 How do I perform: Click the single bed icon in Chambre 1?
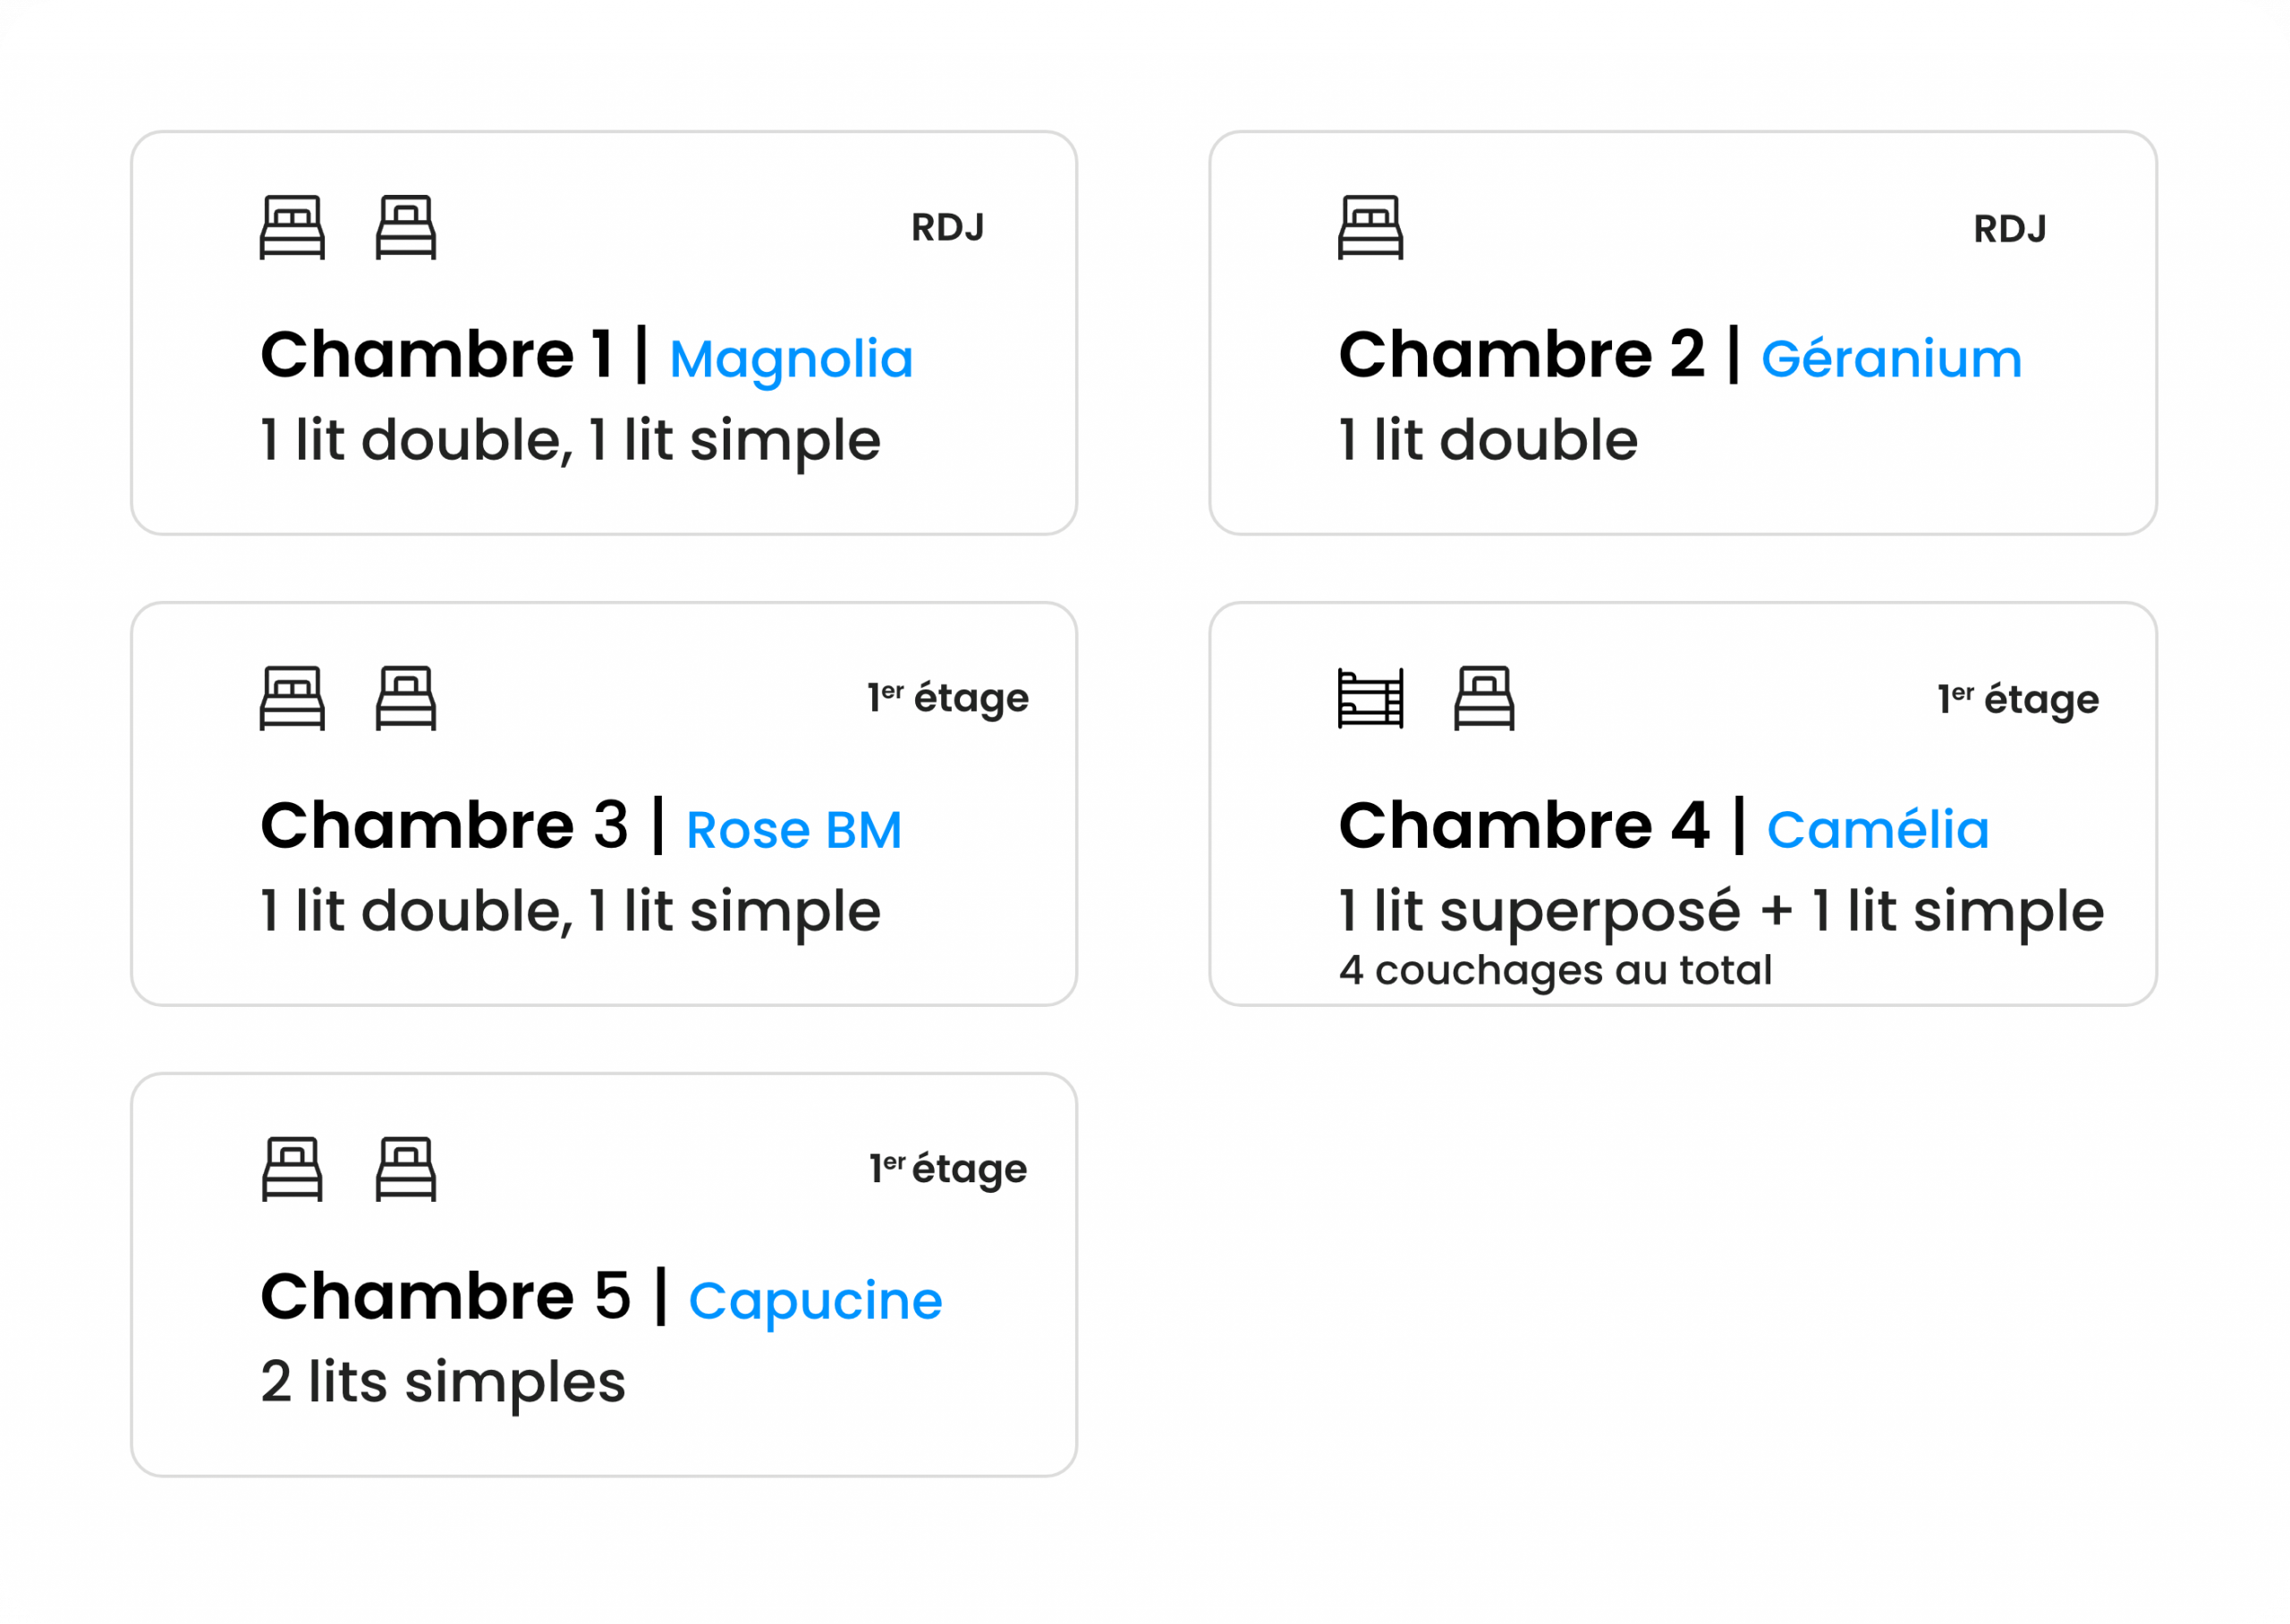click(x=406, y=227)
